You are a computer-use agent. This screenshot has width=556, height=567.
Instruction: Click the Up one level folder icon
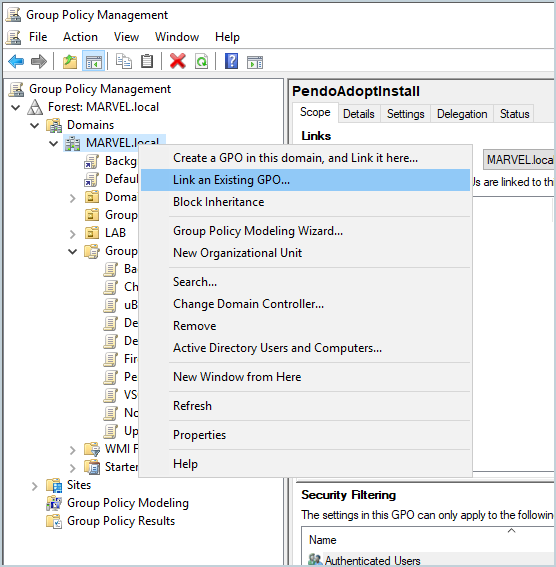[x=70, y=61]
